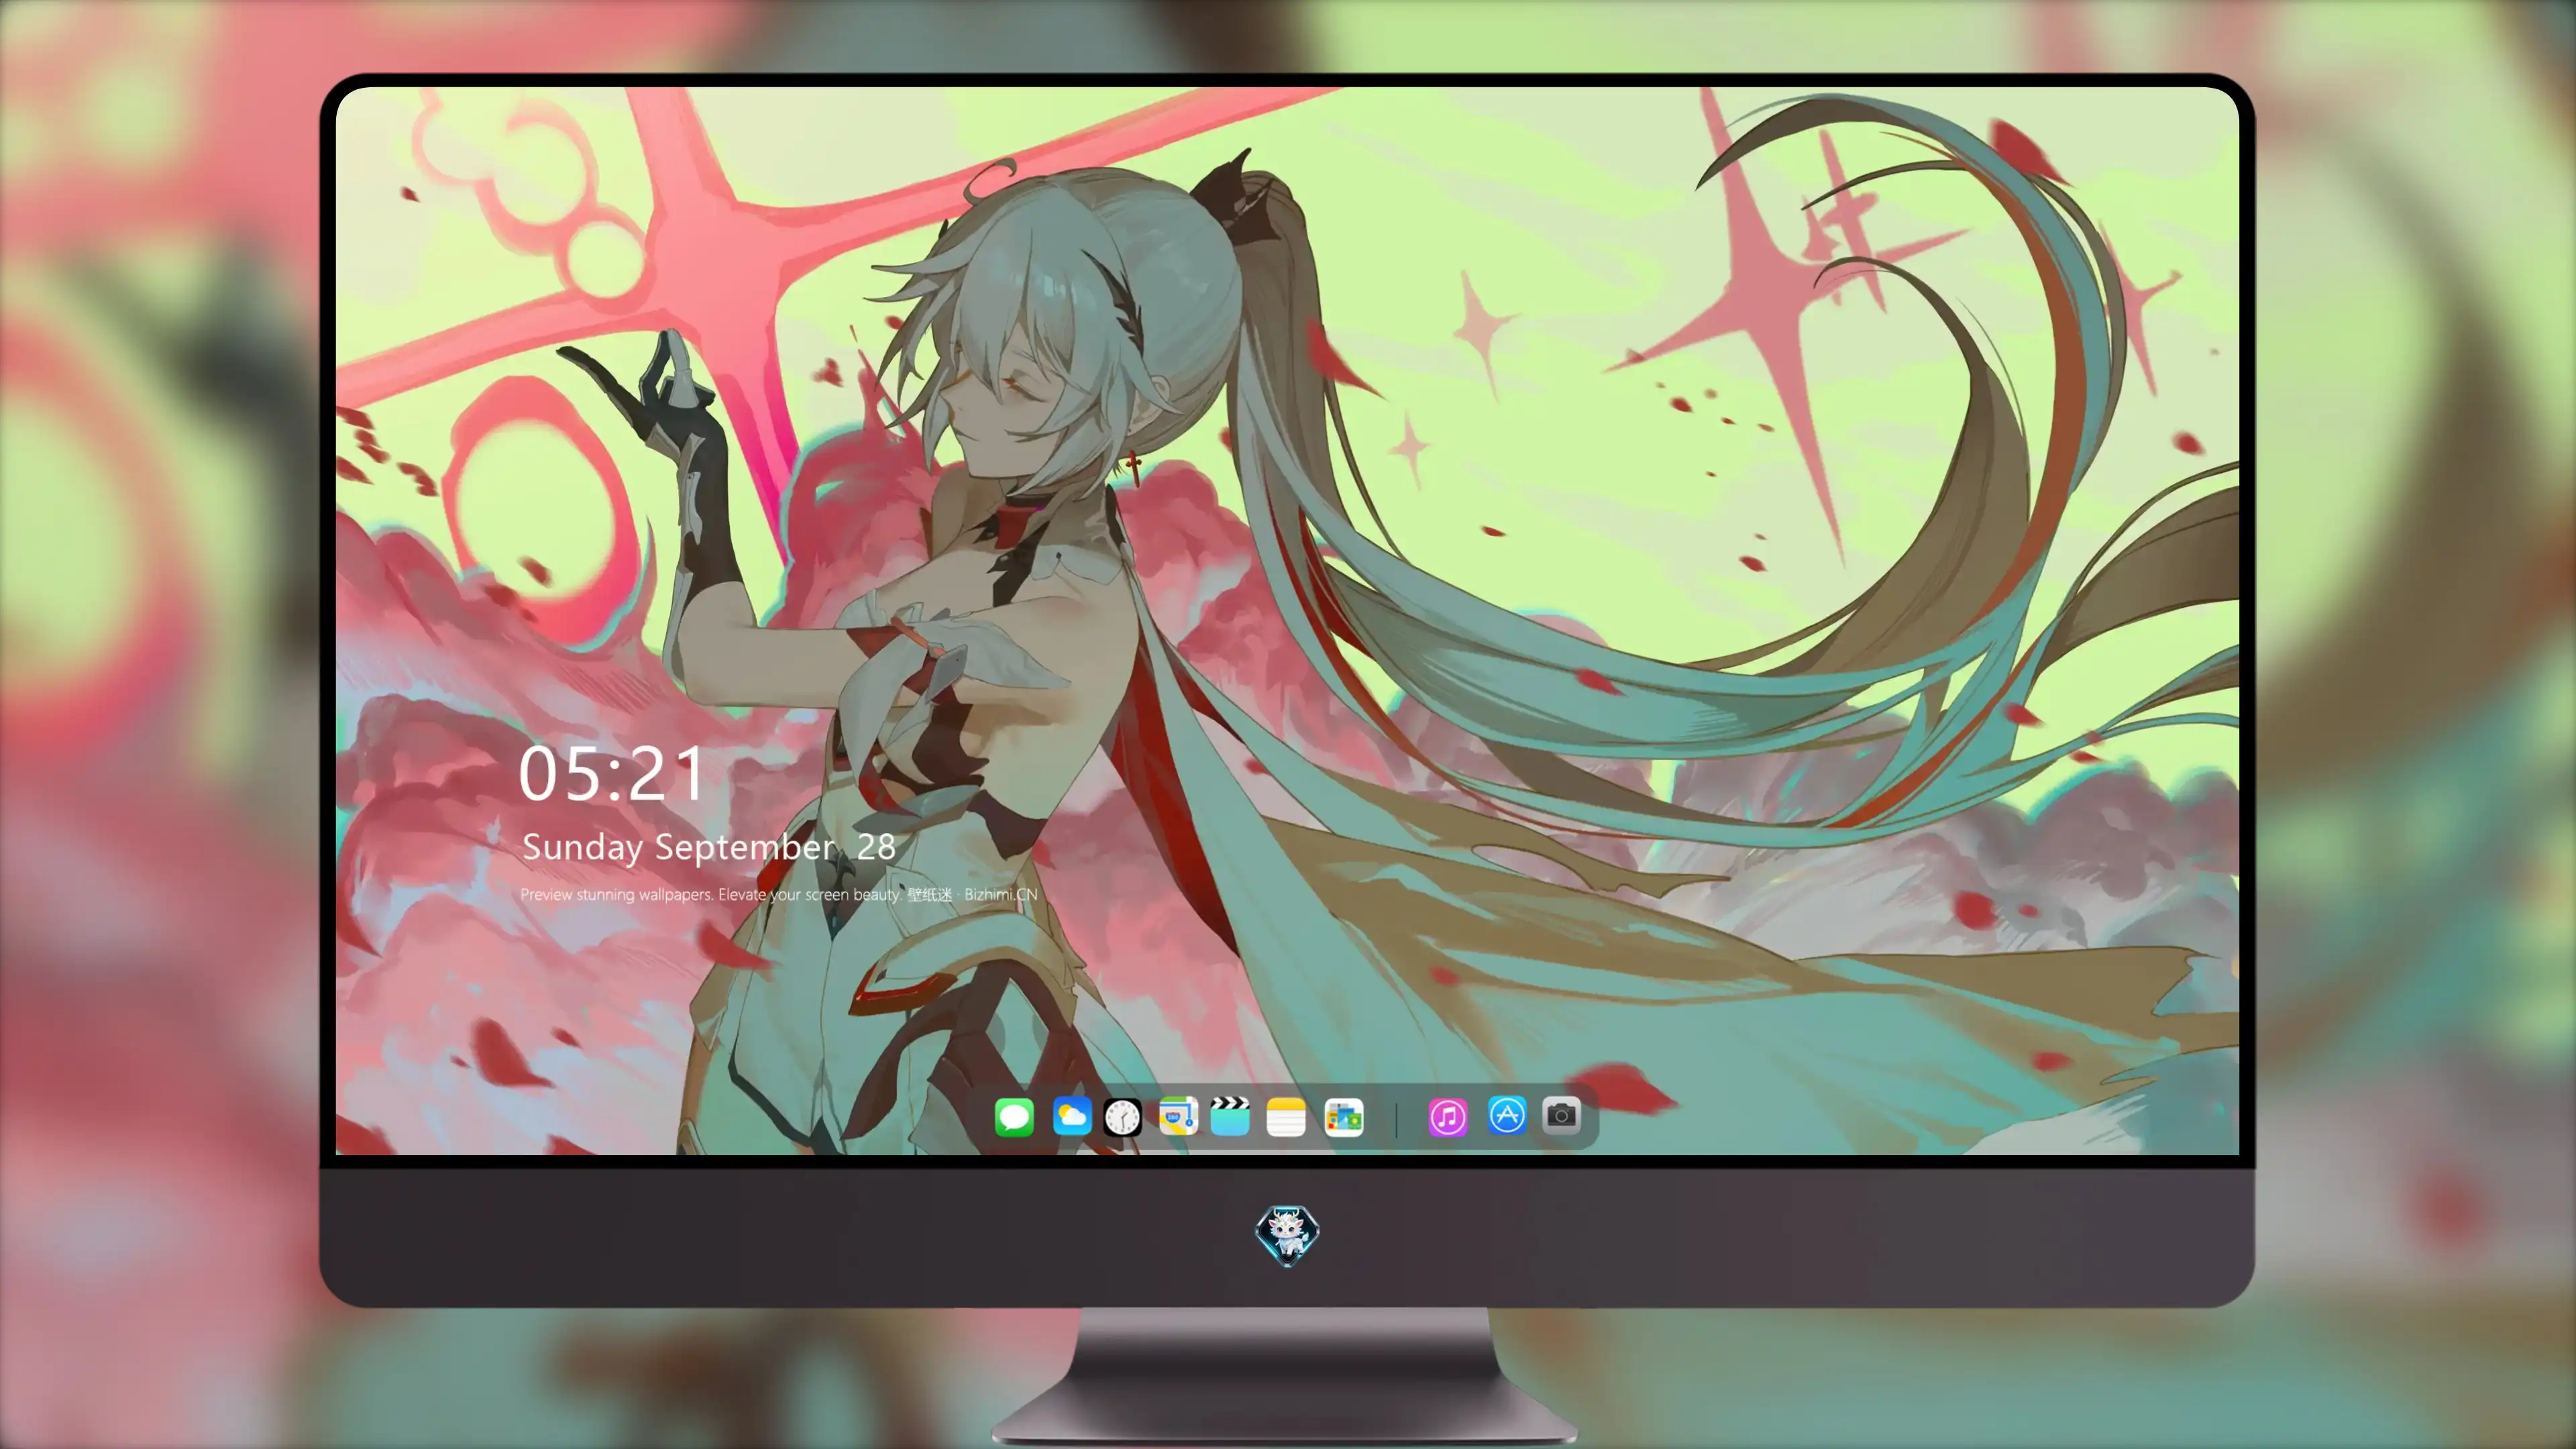Open the Videos clapperboard app in the dock
This screenshot has width=2576, height=1449.
(x=1230, y=1116)
